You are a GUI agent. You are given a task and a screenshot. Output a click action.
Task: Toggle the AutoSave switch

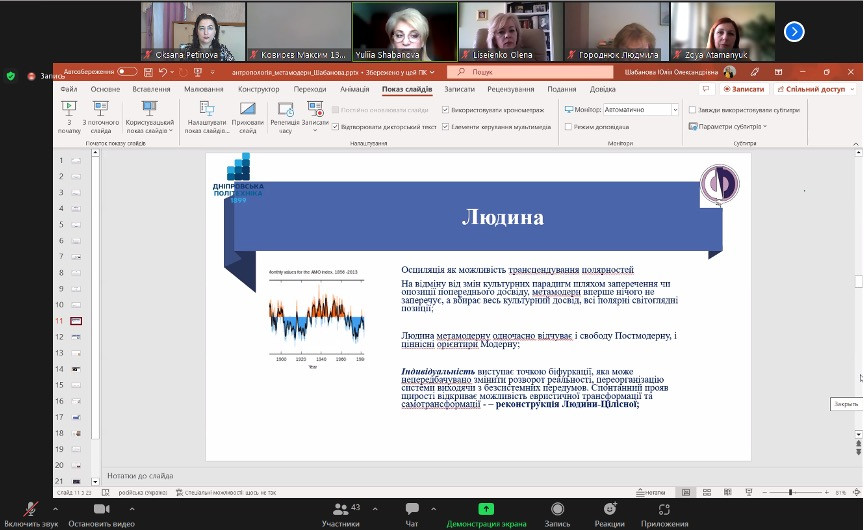coord(127,72)
